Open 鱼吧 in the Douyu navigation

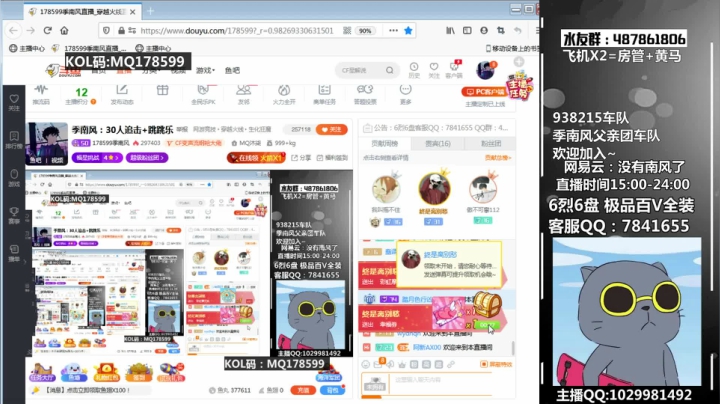click(232, 70)
